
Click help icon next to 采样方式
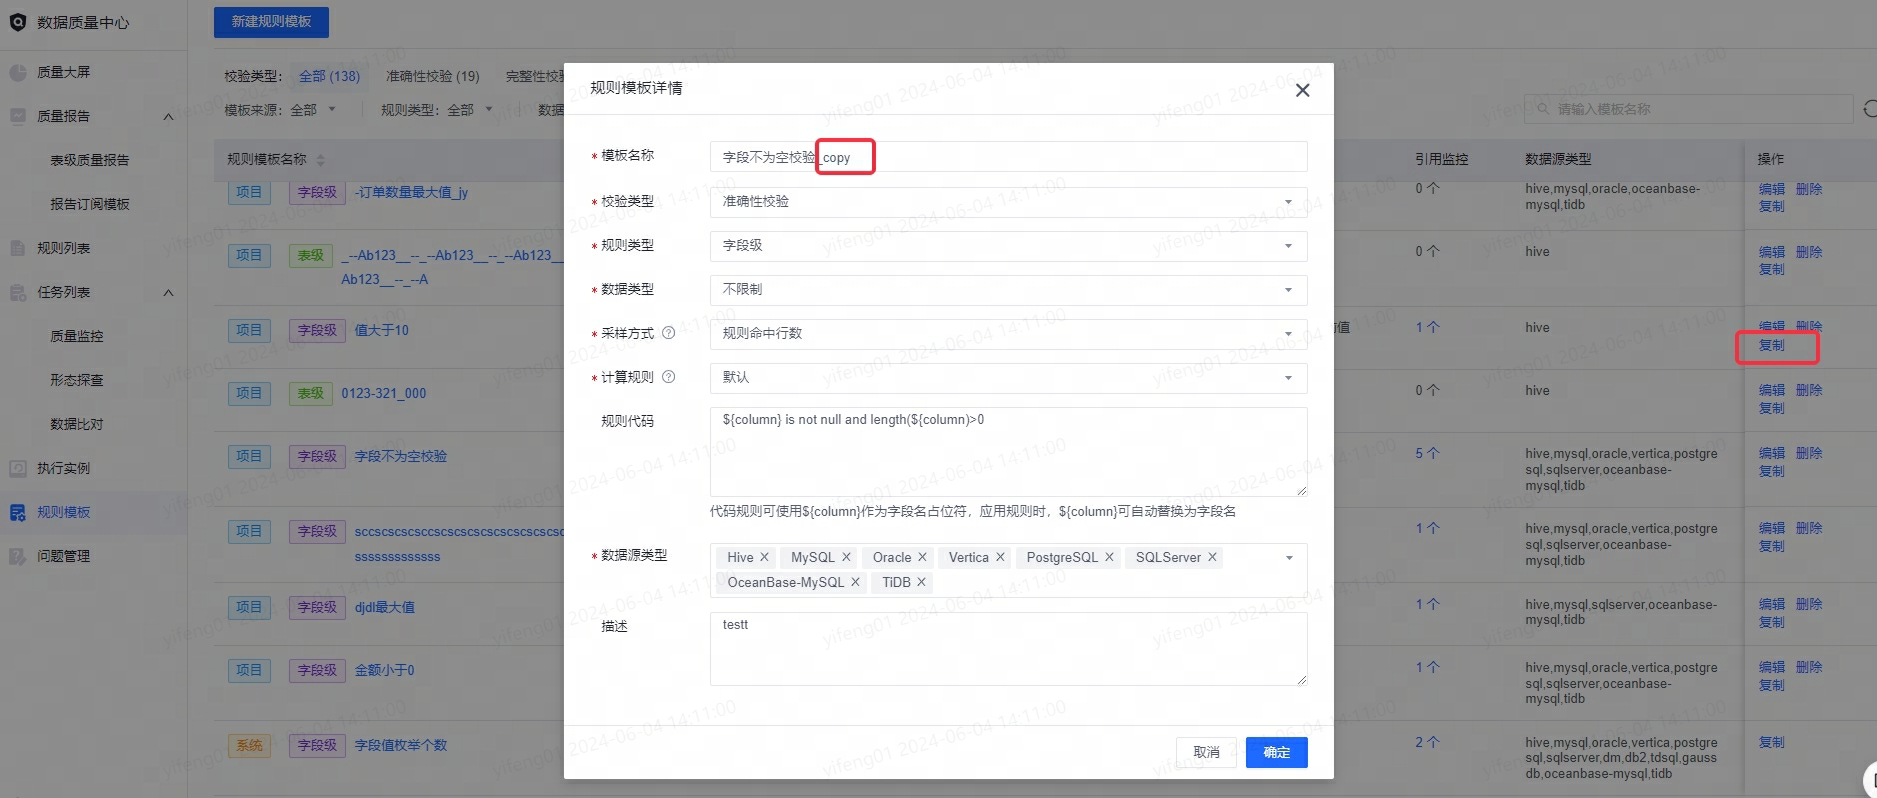click(669, 333)
